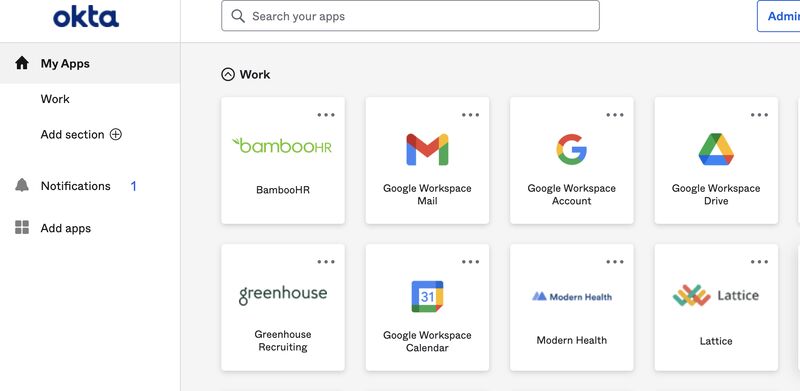Open the BambooHR app logo
Image resolution: width=800 pixels, height=391 pixels.
pyautogui.click(x=282, y=146)
